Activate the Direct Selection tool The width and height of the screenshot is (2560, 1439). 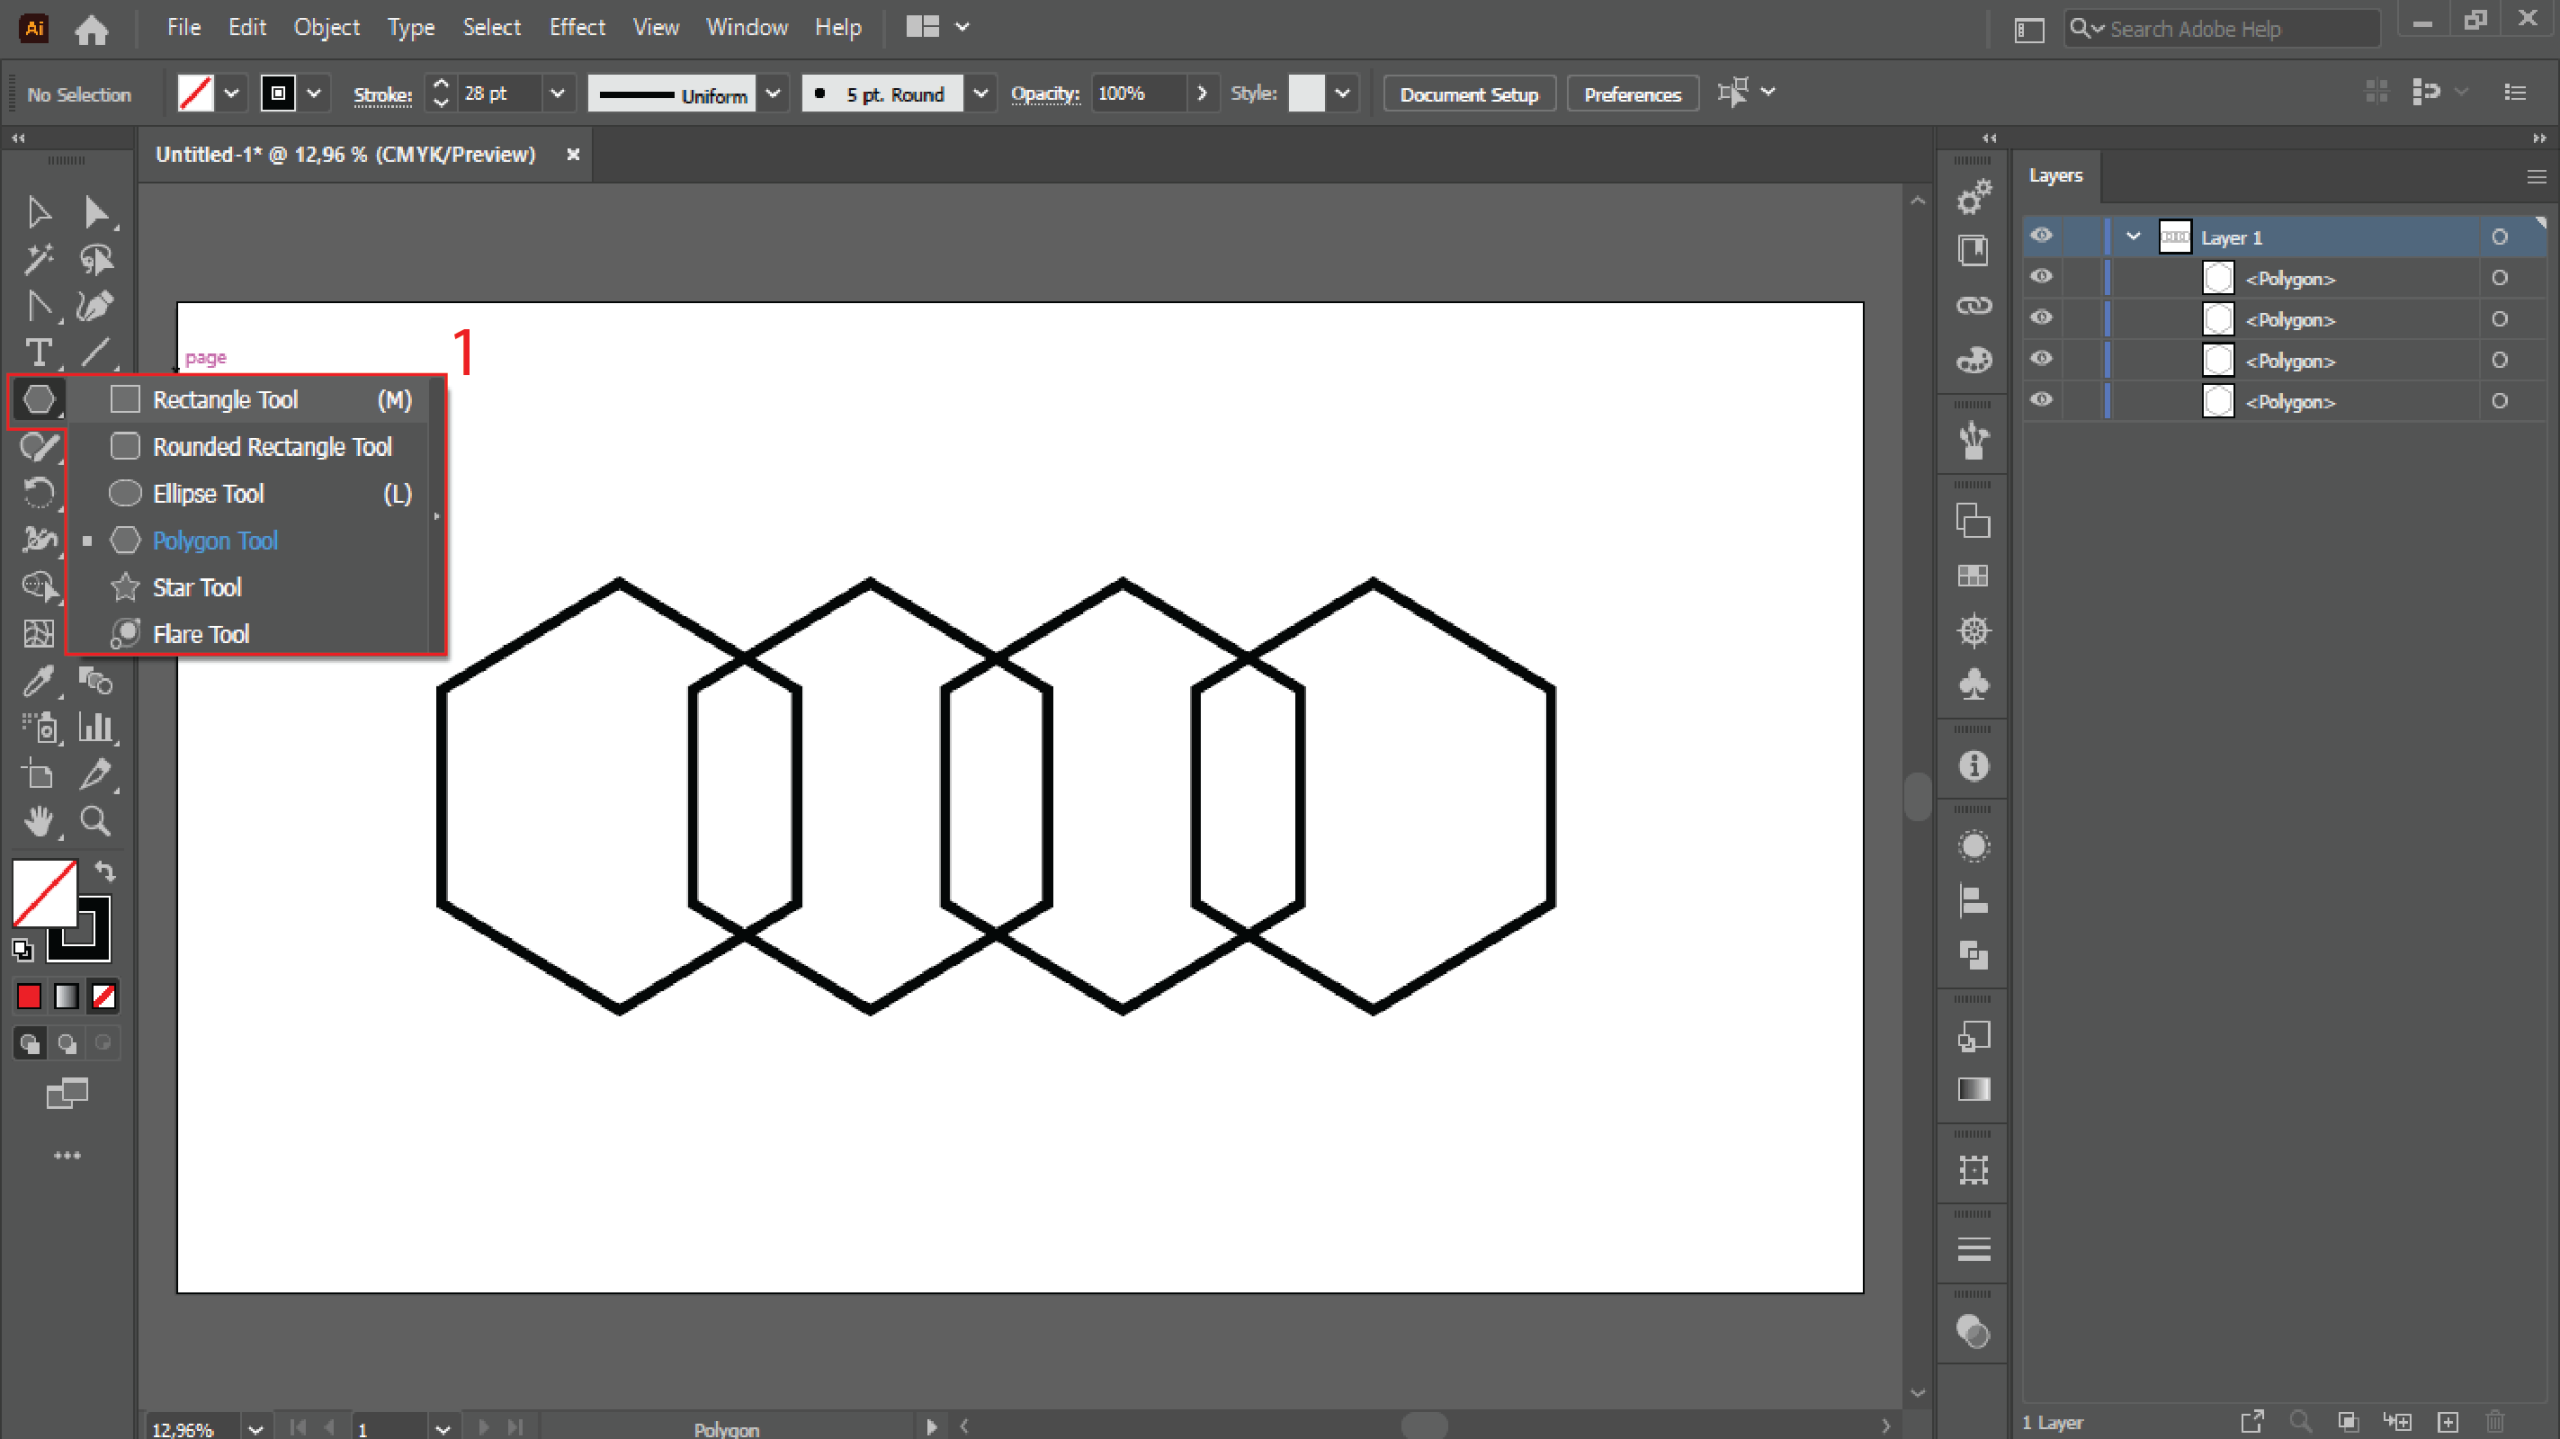pos(96,212)
